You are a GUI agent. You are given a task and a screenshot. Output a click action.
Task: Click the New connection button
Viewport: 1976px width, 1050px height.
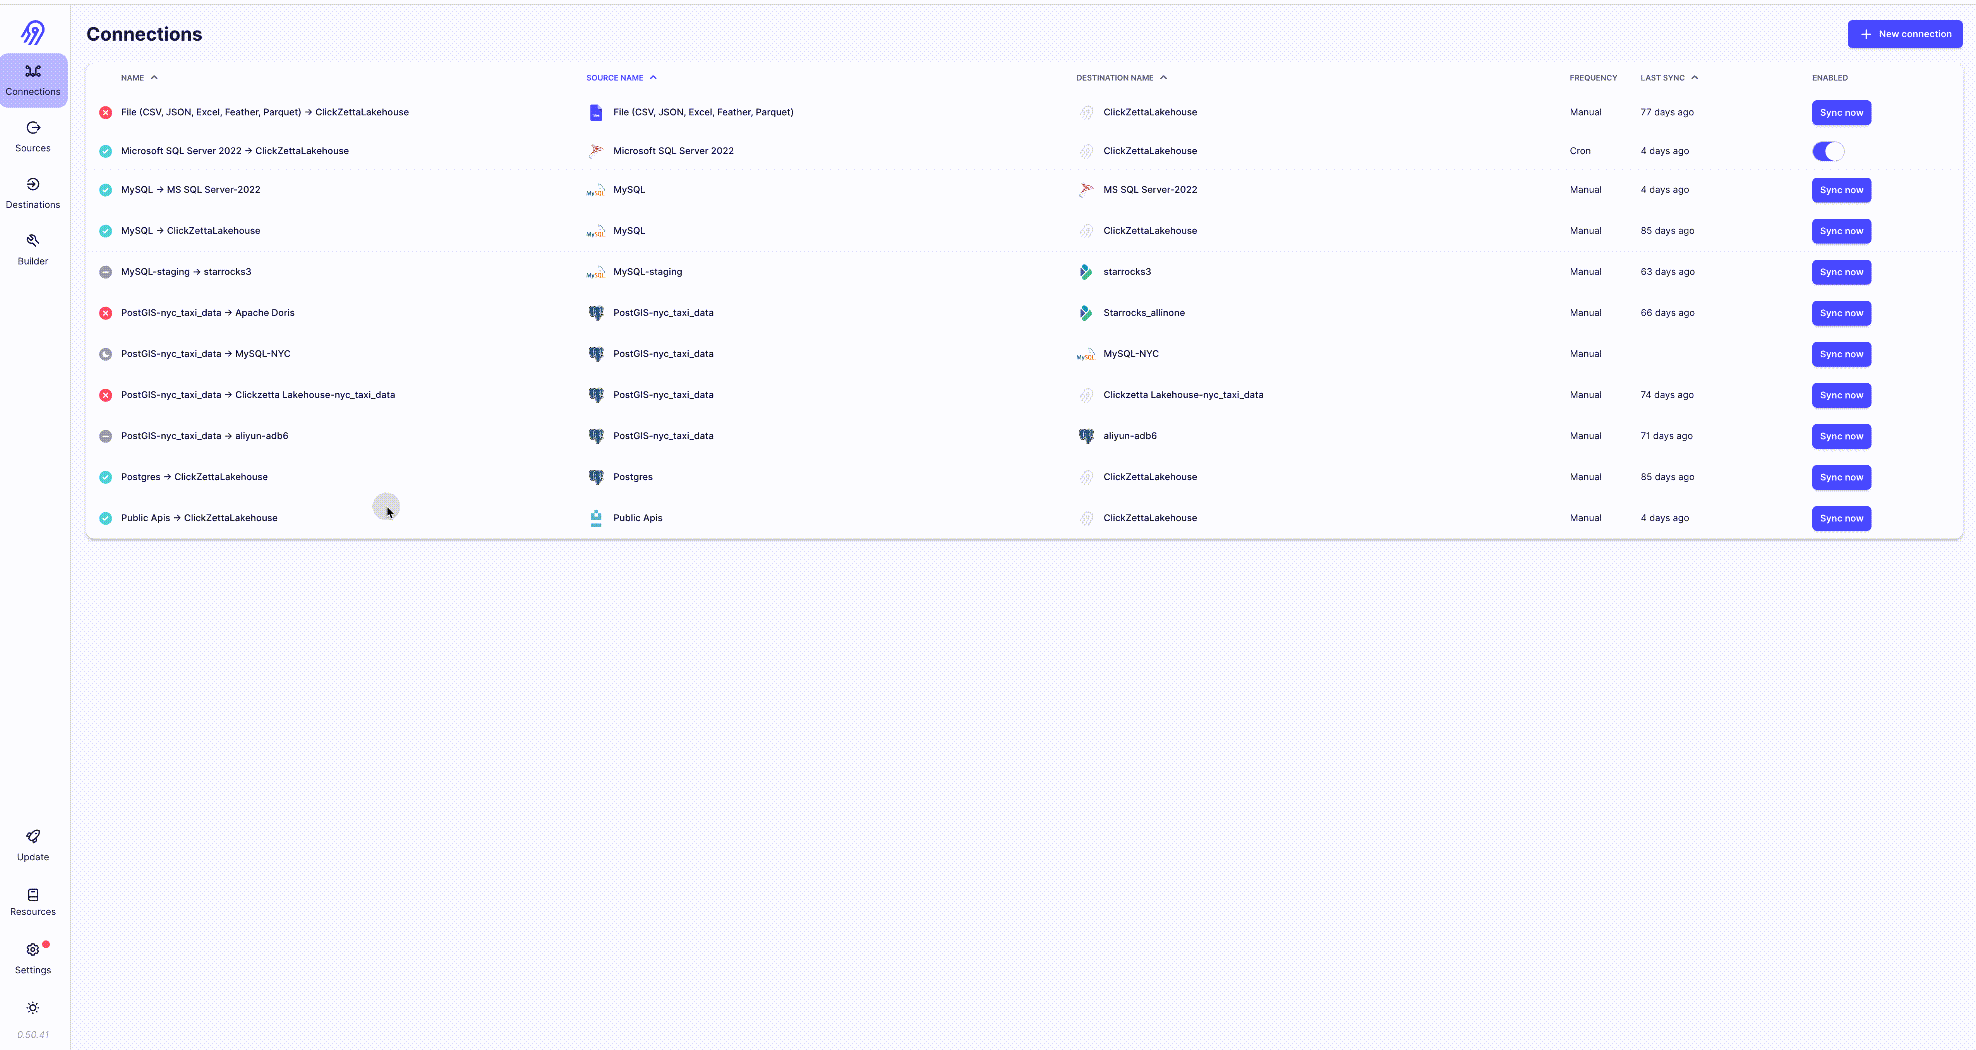pyautogui.click(x=1904, y=33)
